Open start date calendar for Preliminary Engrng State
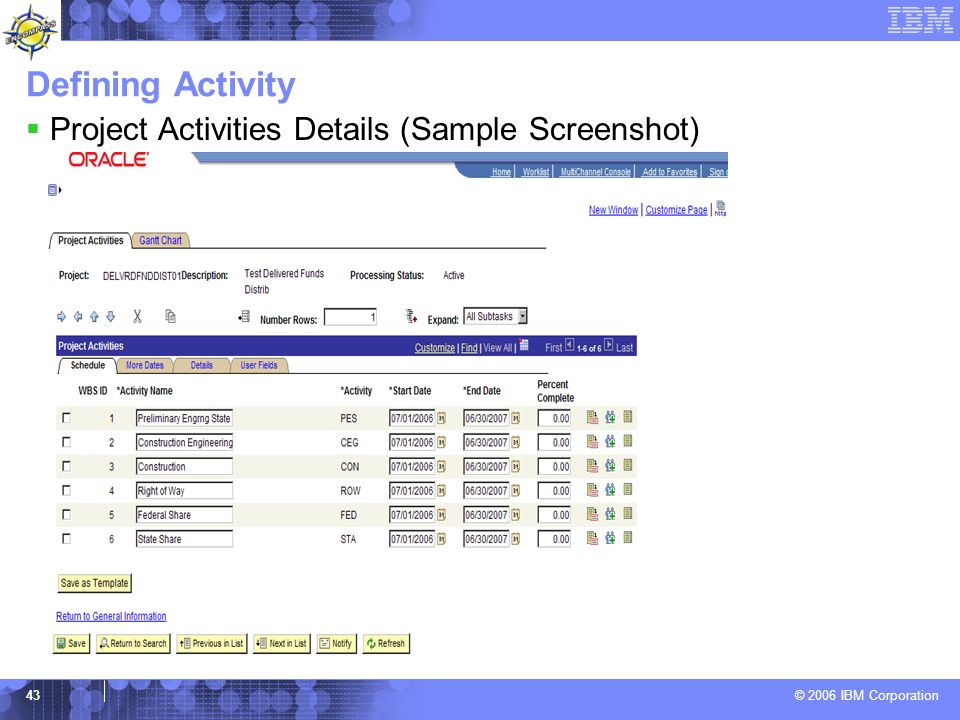This screenshot has height=720, width=960. (441, 418)
